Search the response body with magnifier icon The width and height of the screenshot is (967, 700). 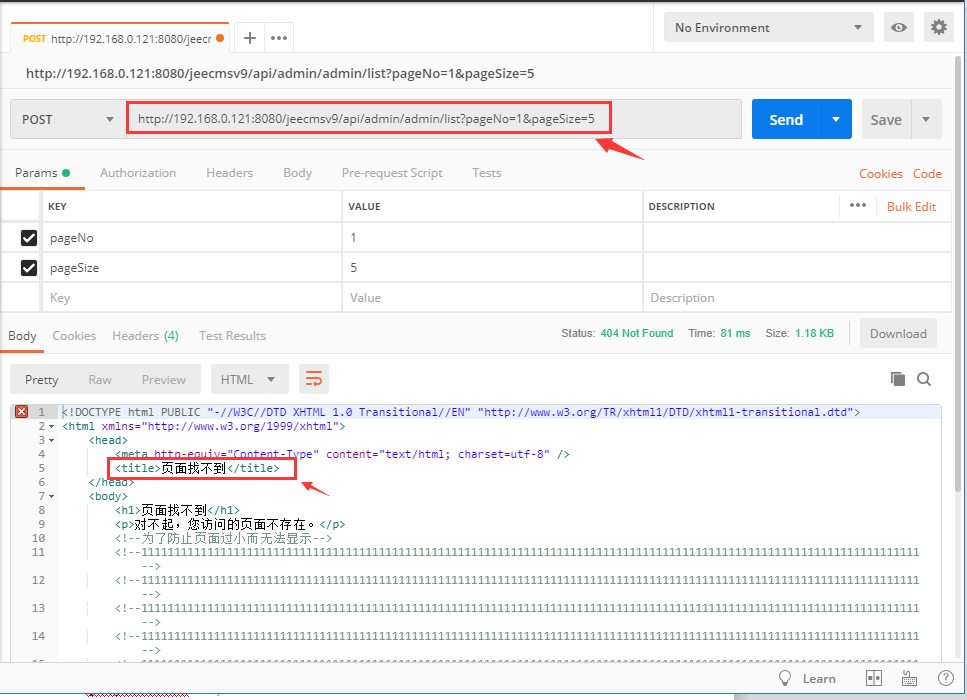(924, 379)
